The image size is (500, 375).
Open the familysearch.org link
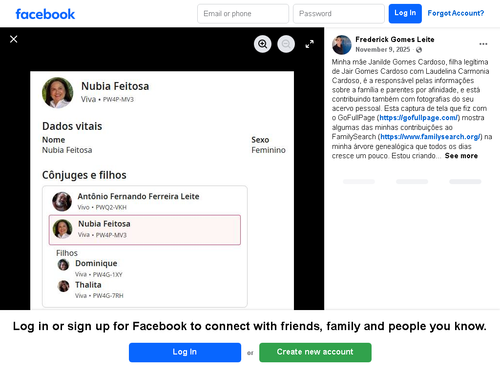click(x=430, y=137)
